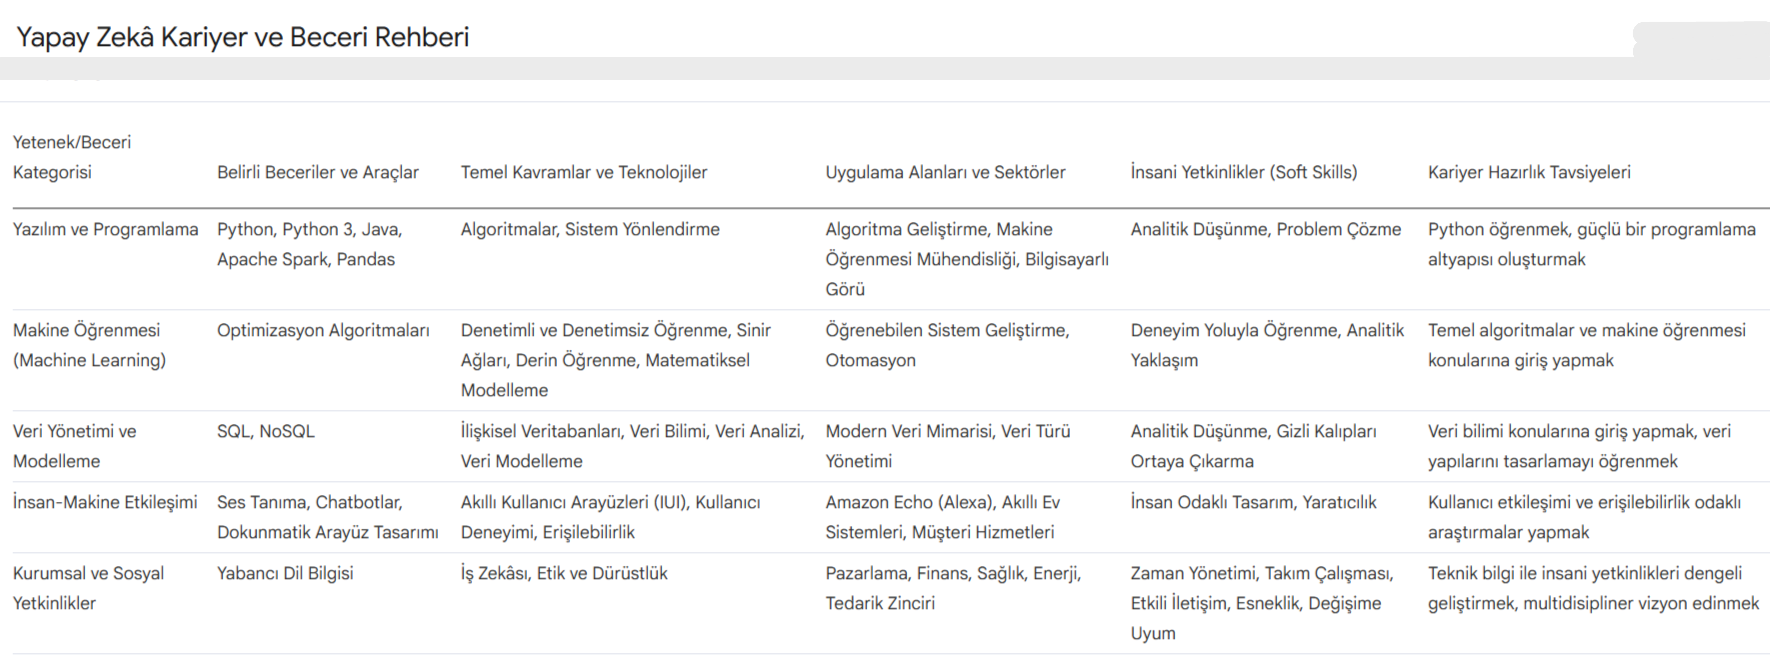Click the Uygulama Alanları ve Sektörler header

(945, 172)
